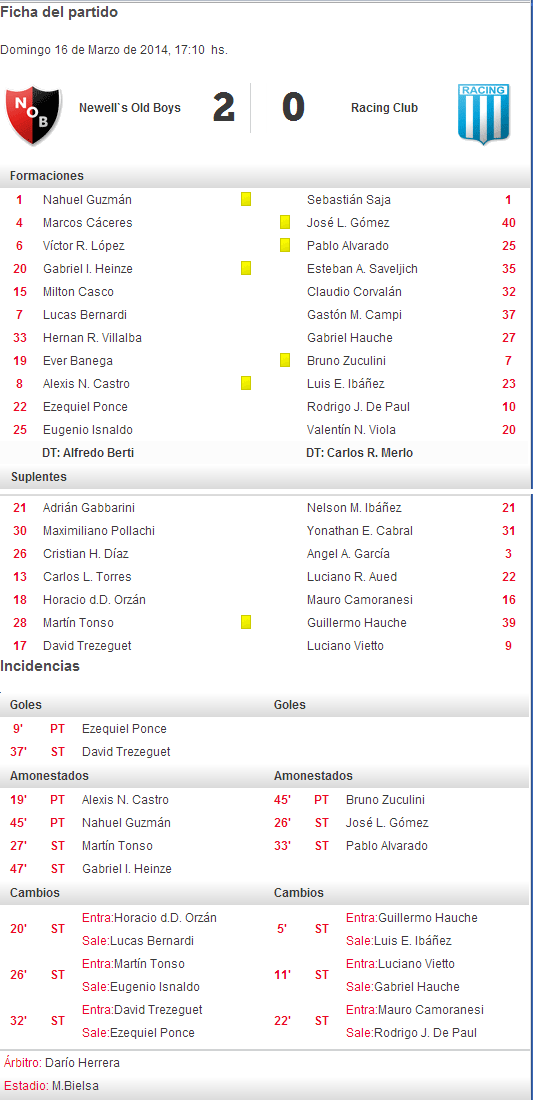Screen dimensions: 533x1100
Task: Click yellow card icon beside Martín Tonso
Action: pyautogui.click(x=246, y=622)
